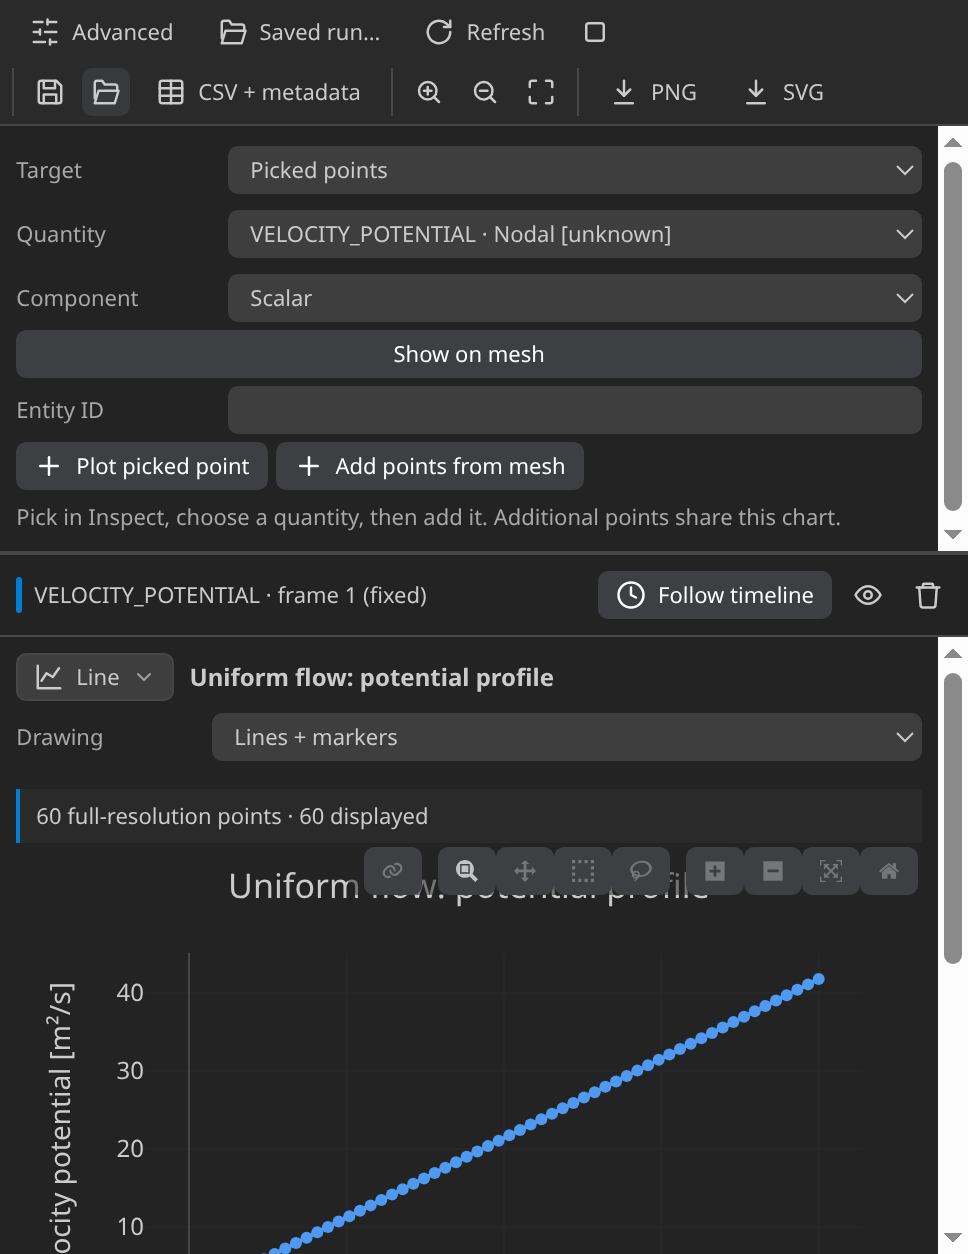Open the Line chart type dropdown
Viewport: 968px width, 1254px height.
pos(95,677)
